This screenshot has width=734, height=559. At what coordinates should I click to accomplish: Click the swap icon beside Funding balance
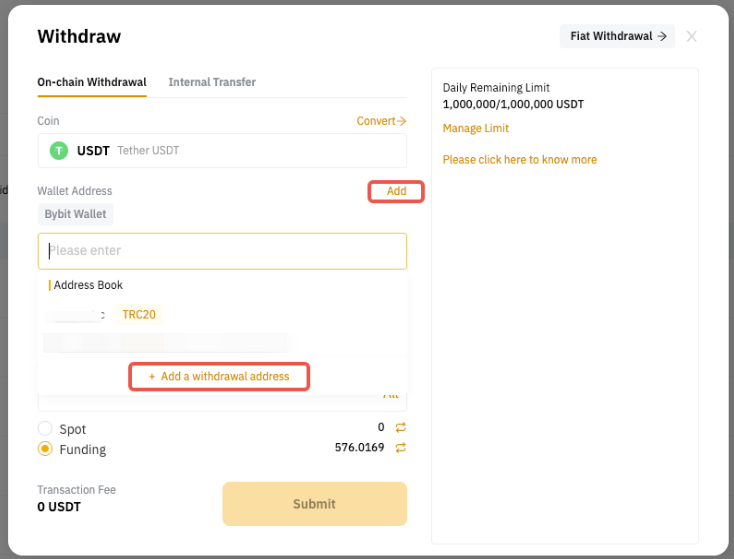coord(401,448)
